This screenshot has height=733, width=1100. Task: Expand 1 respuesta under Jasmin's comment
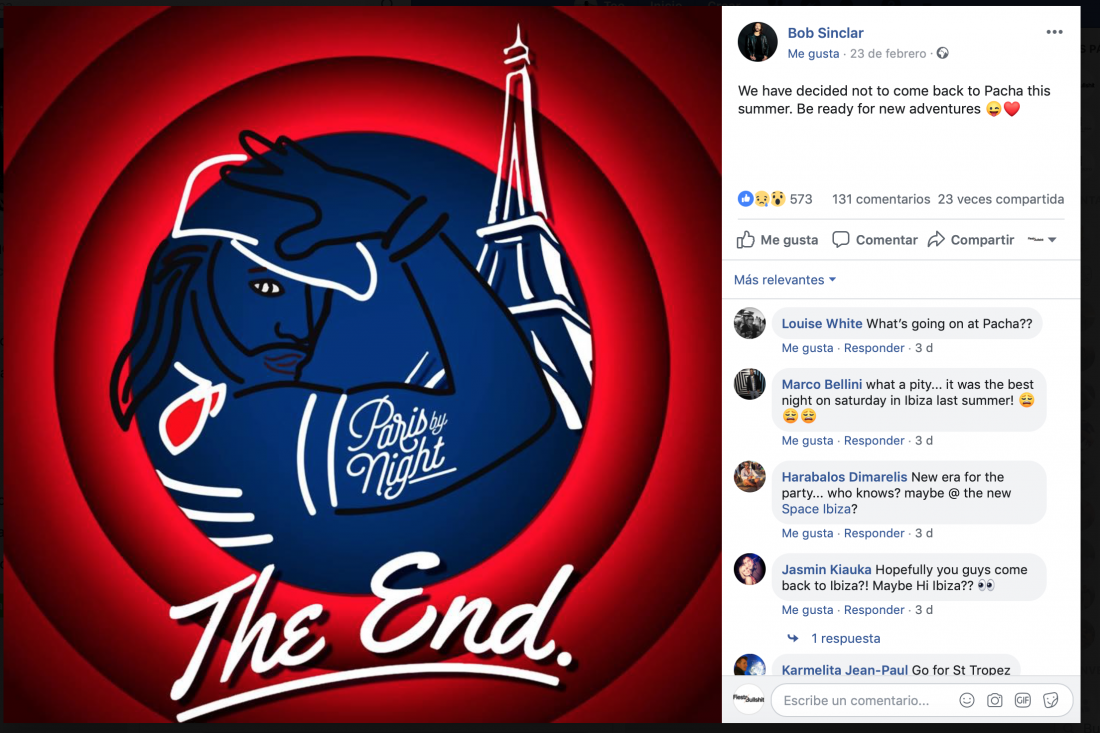845,638
